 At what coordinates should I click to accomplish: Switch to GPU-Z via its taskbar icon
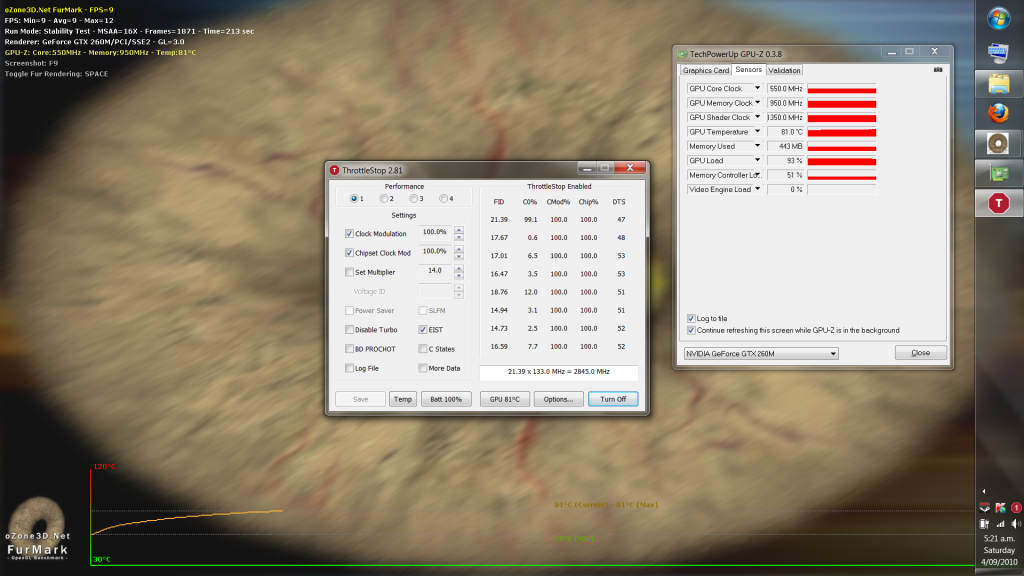999,174
